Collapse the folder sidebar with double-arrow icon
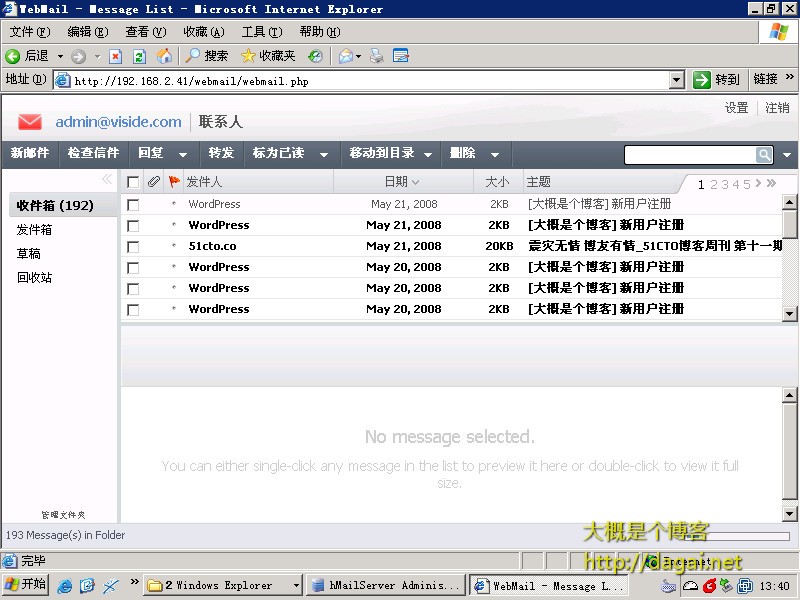800x600 pixels. (x=107, y=180)
